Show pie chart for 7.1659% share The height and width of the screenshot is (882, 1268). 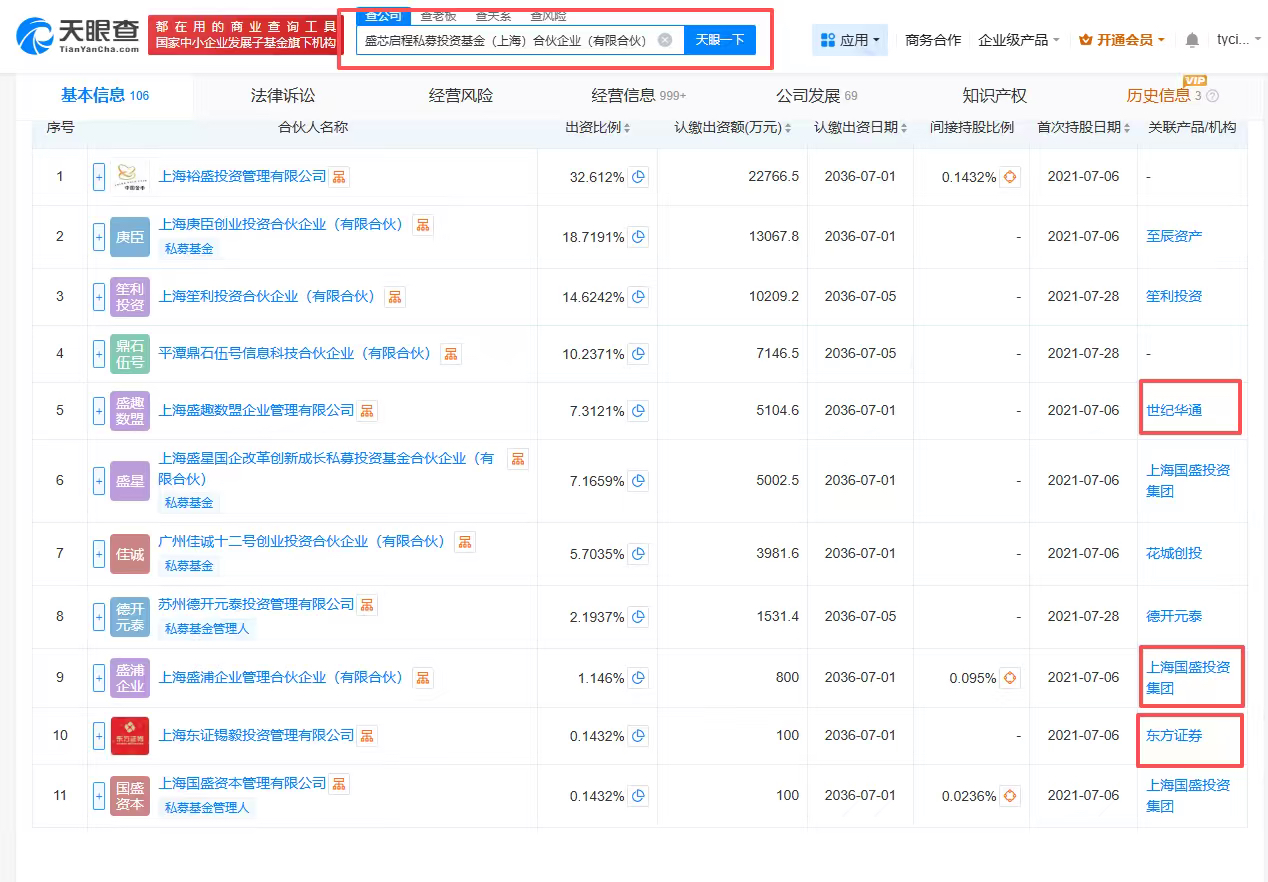point(638,481)
